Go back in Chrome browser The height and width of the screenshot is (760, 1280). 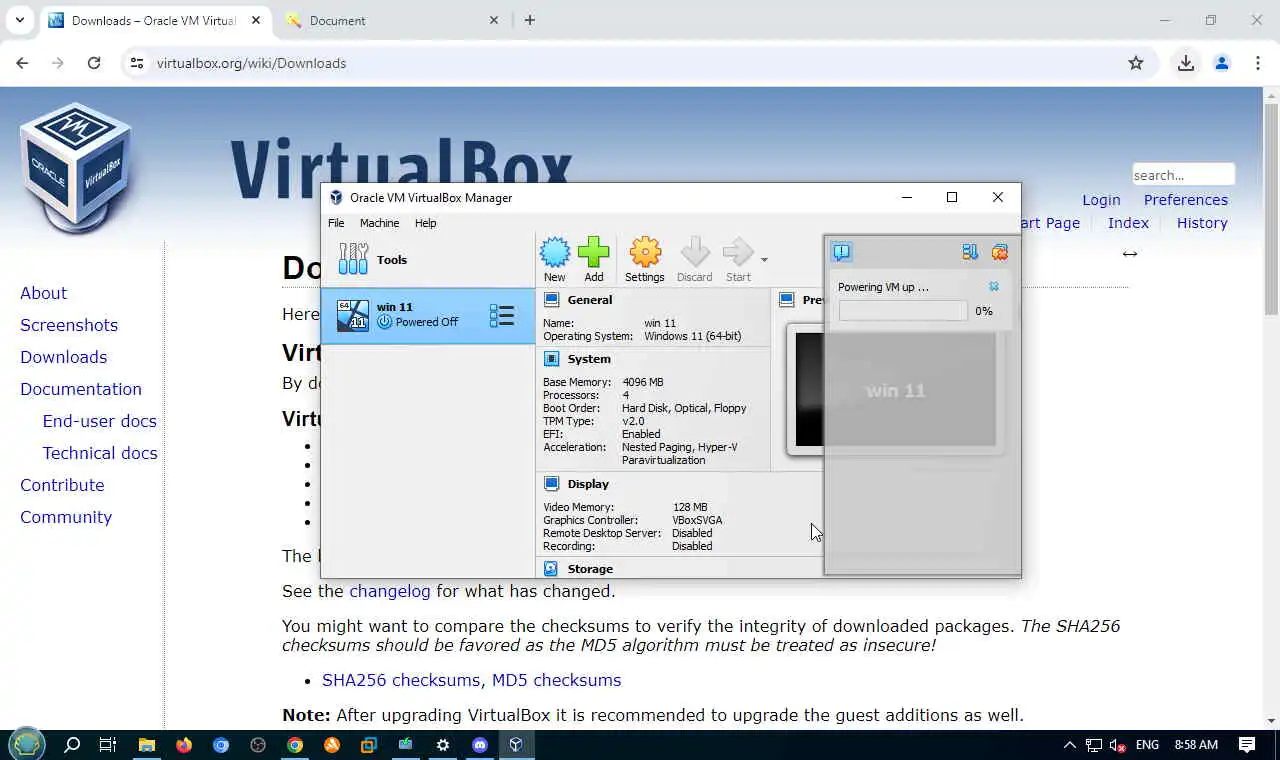[22, 63]
